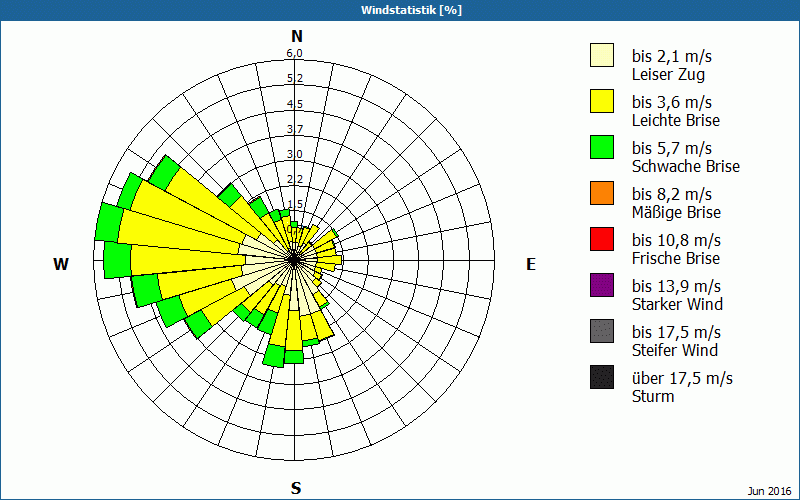Click the orange Mäßige Brise legend swatch
The image size is (800, 500).
coord(602,193)
